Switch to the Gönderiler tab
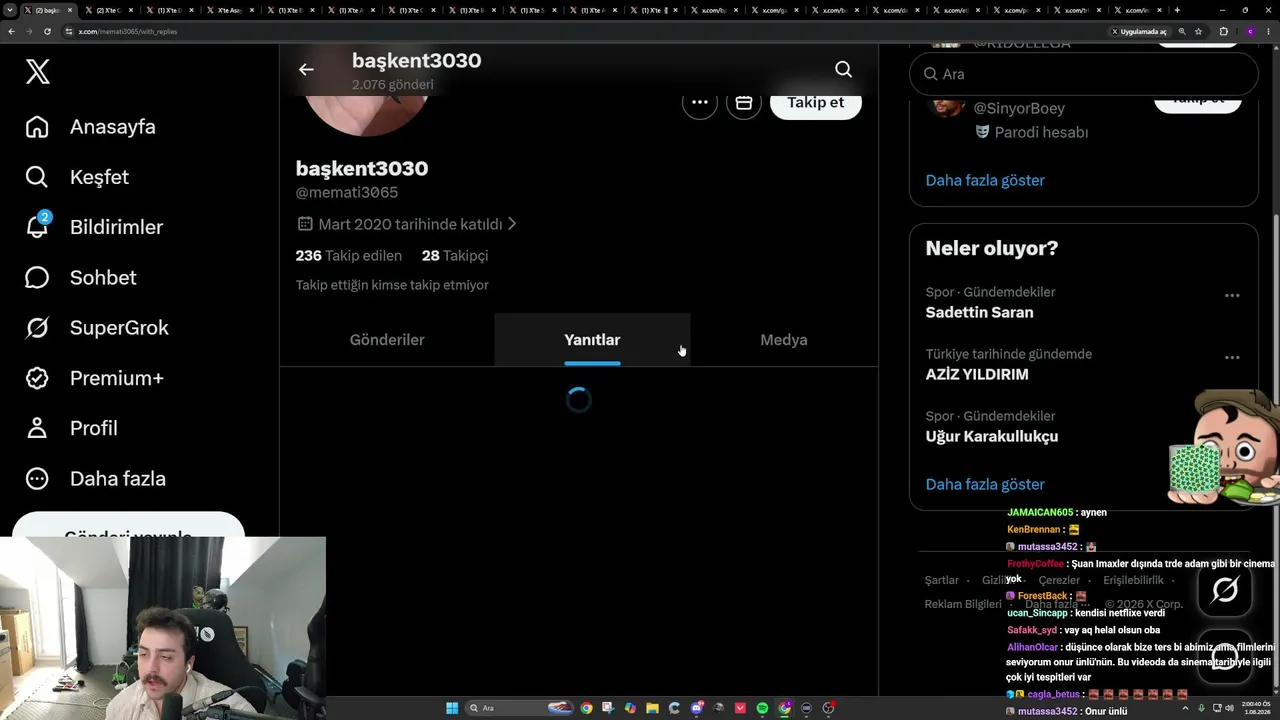 click(387, 340)
